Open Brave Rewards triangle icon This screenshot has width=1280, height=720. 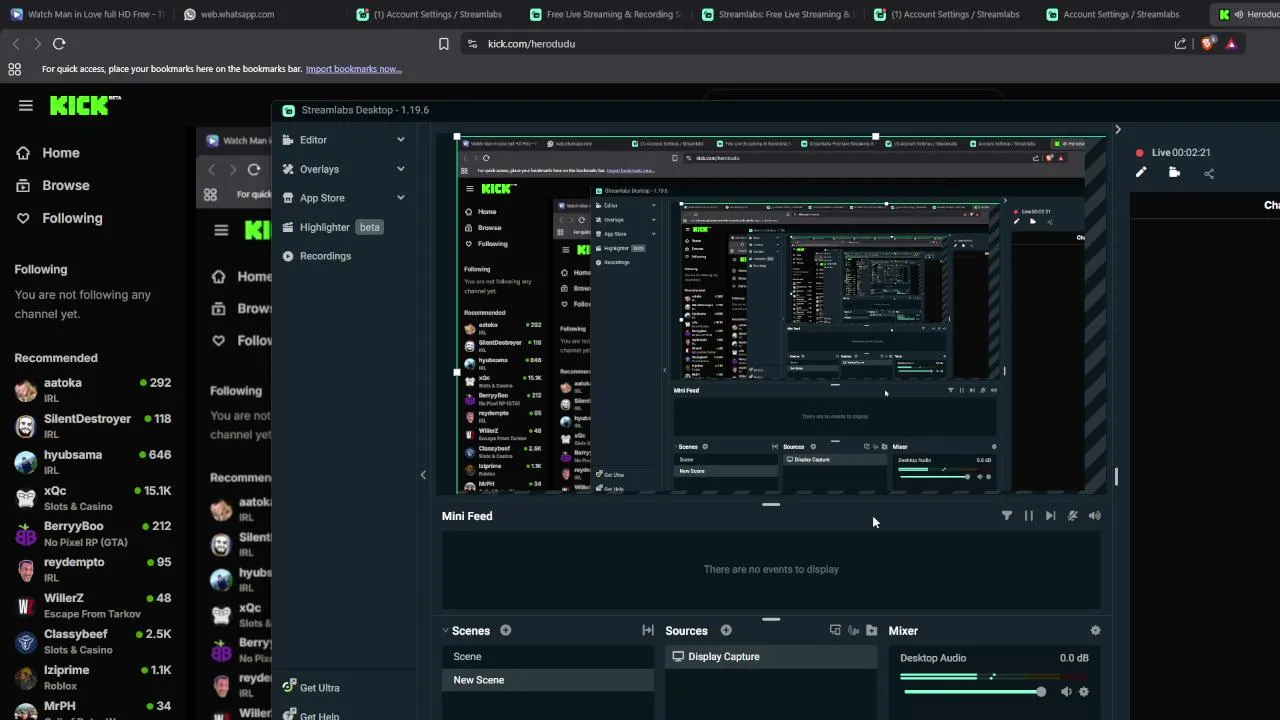[x=1231, y=44]
